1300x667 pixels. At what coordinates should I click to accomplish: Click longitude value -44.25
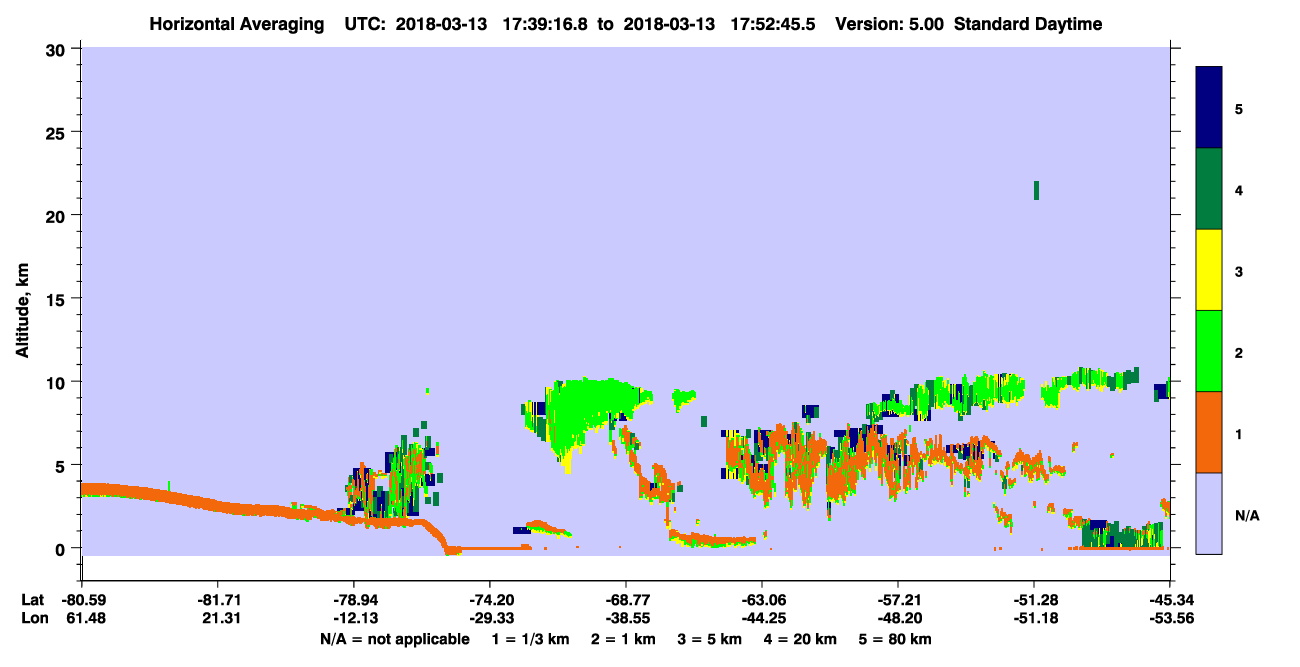click(762, 619)
